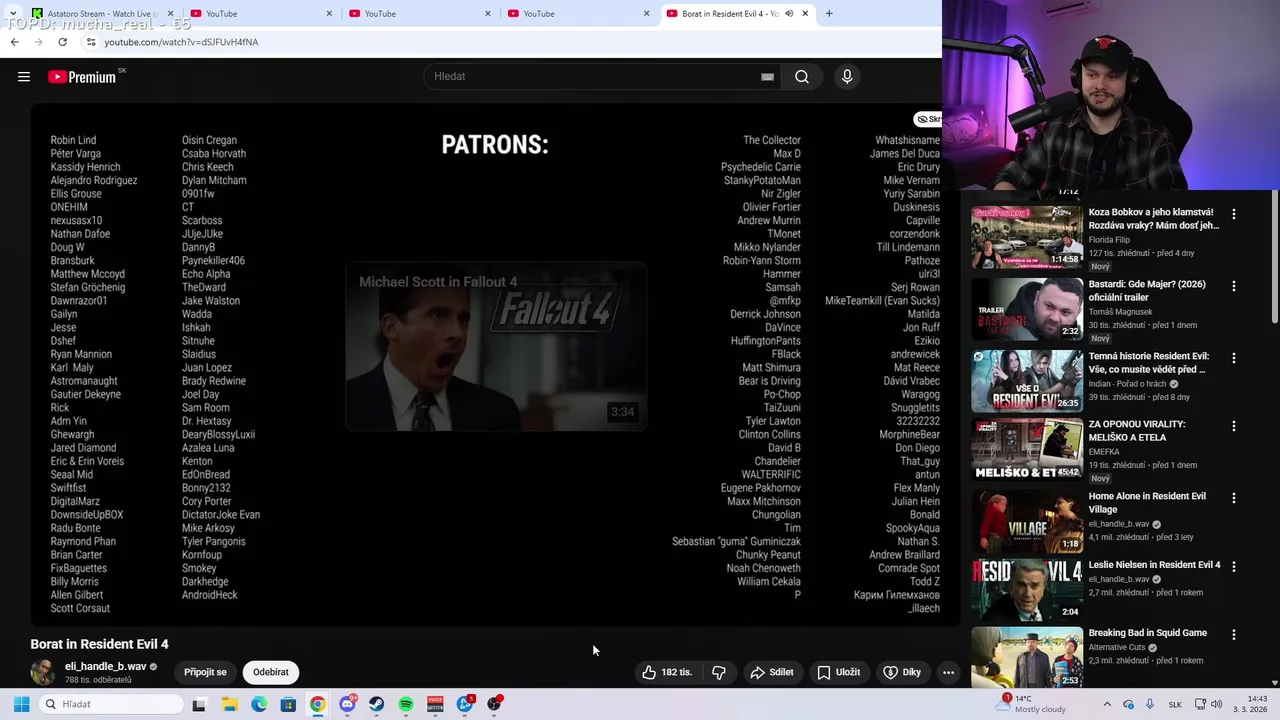Subscribe with Odebírat button
This screenshot has width=1280, height=720.
(x=271, y=672)
